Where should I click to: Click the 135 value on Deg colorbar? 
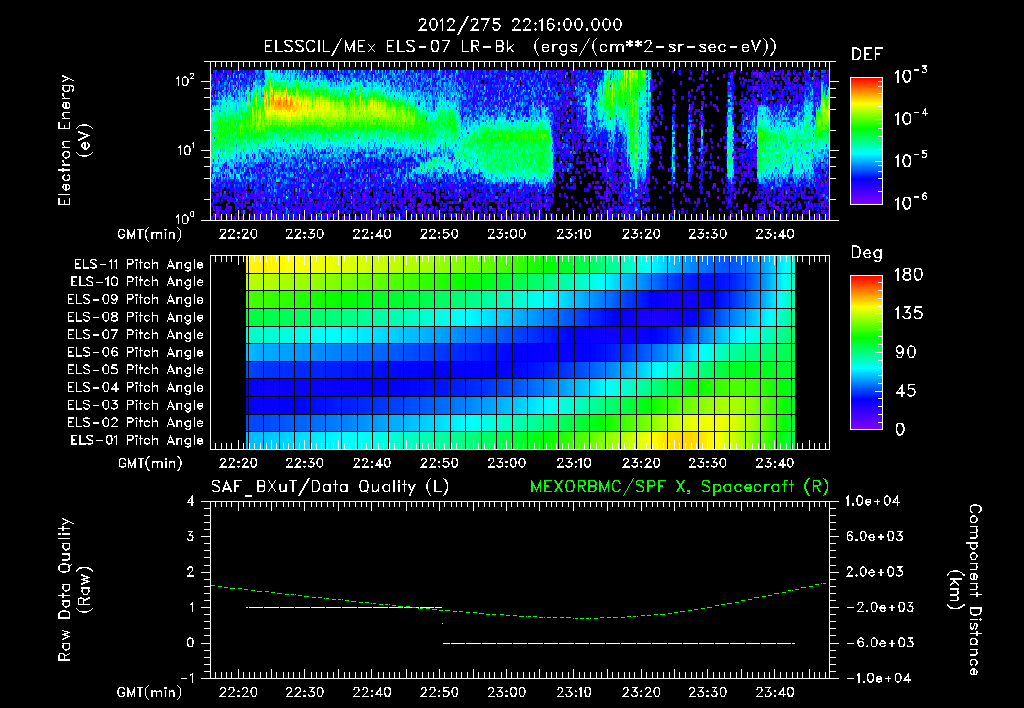(x=908, y=314)
